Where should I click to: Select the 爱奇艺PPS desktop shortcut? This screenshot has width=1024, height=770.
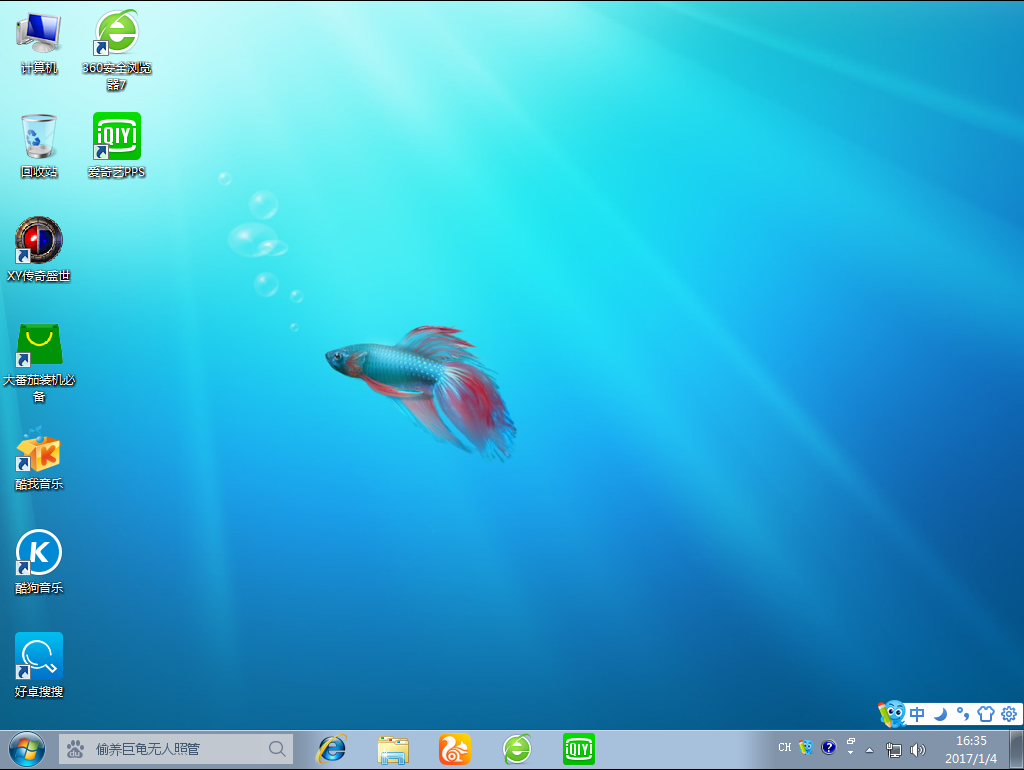(x=117, y=146)
